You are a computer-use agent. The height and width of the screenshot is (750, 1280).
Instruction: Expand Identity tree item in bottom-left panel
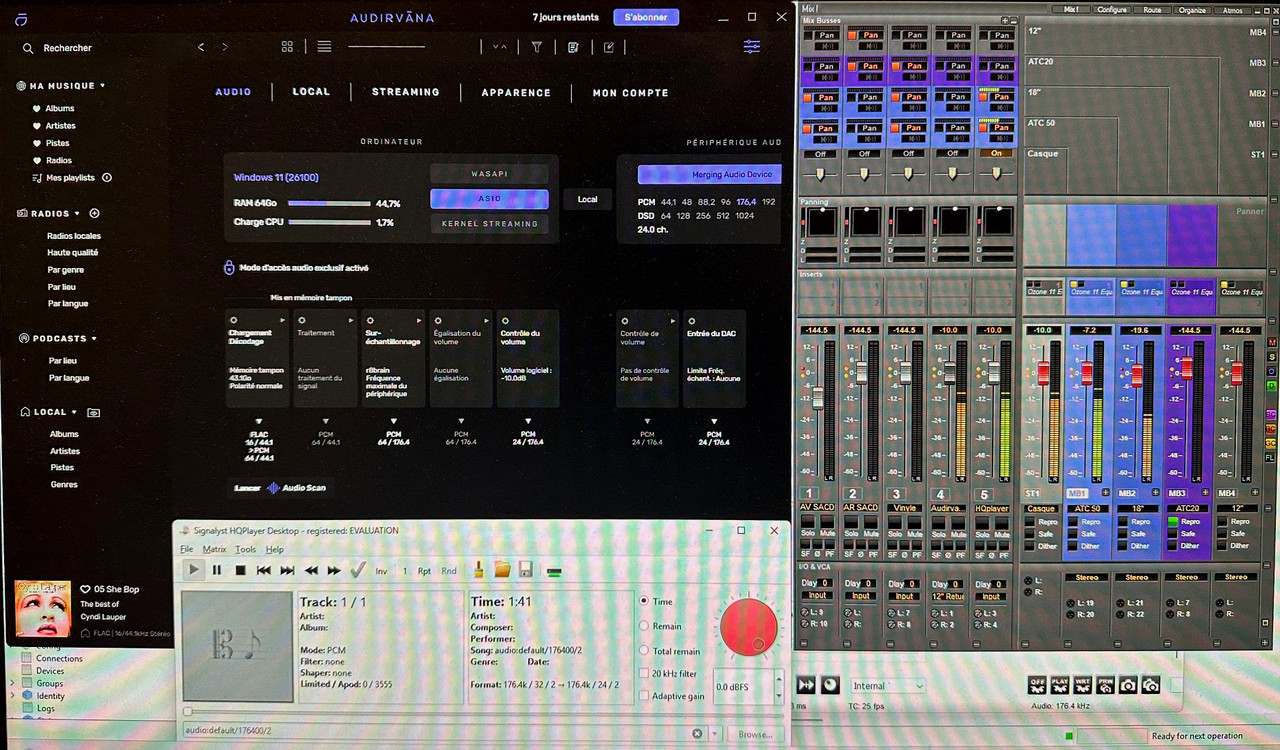[14, 696]
